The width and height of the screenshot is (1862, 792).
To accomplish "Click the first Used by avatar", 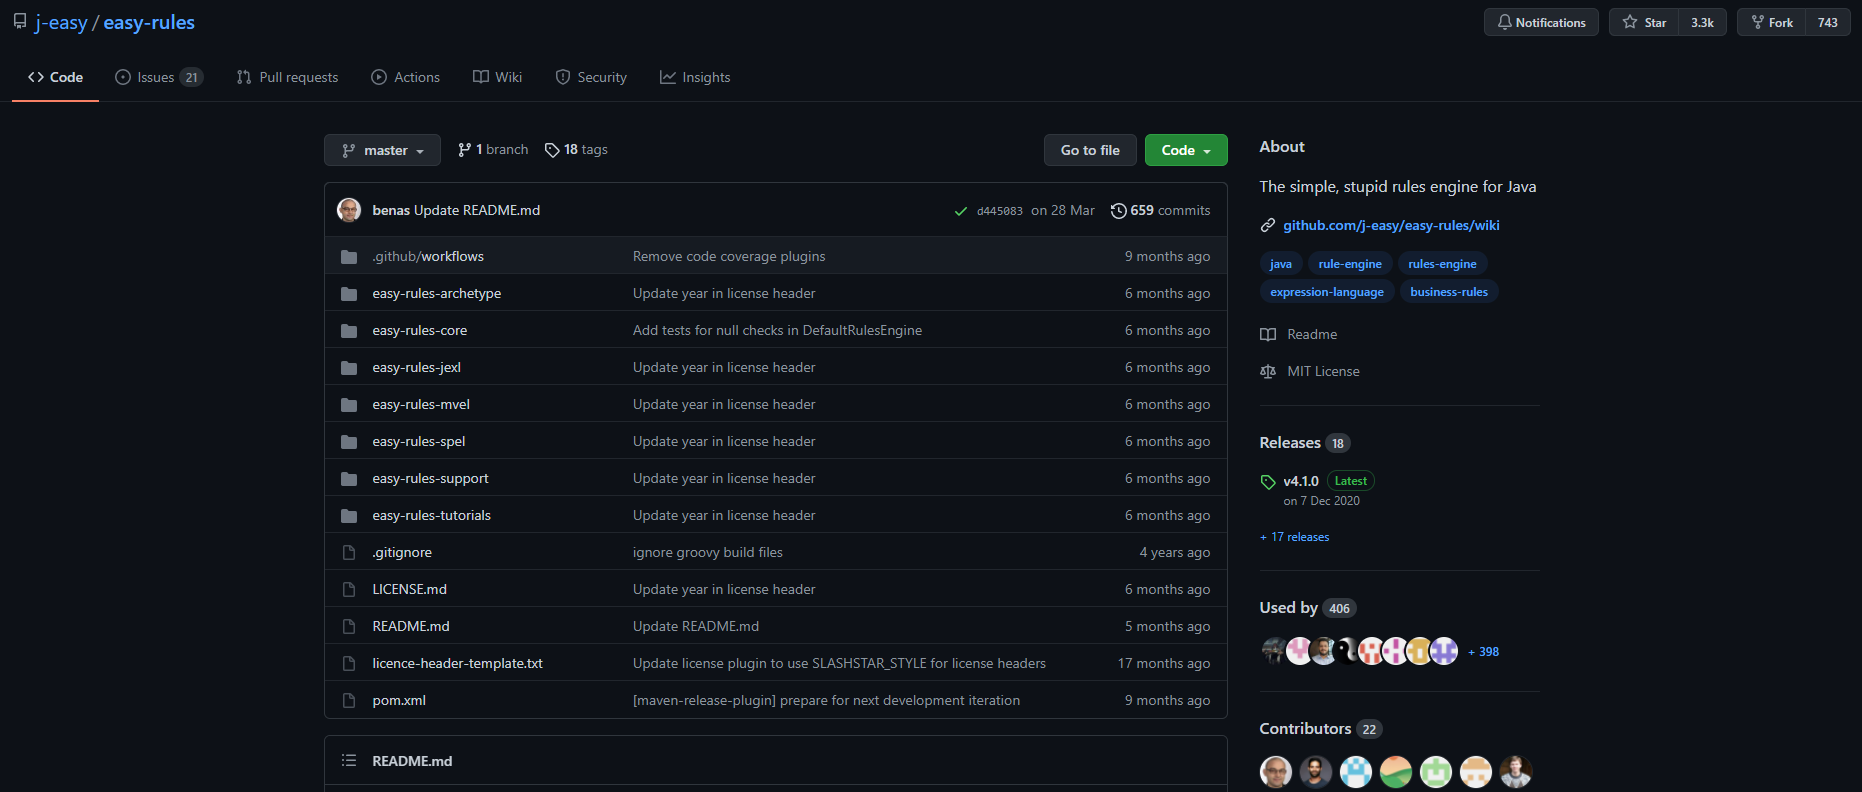I will tap(1273, 651).
